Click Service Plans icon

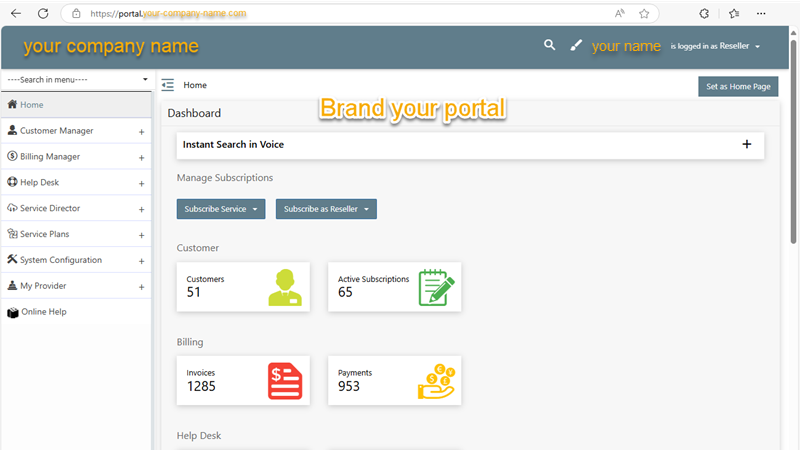12,233
